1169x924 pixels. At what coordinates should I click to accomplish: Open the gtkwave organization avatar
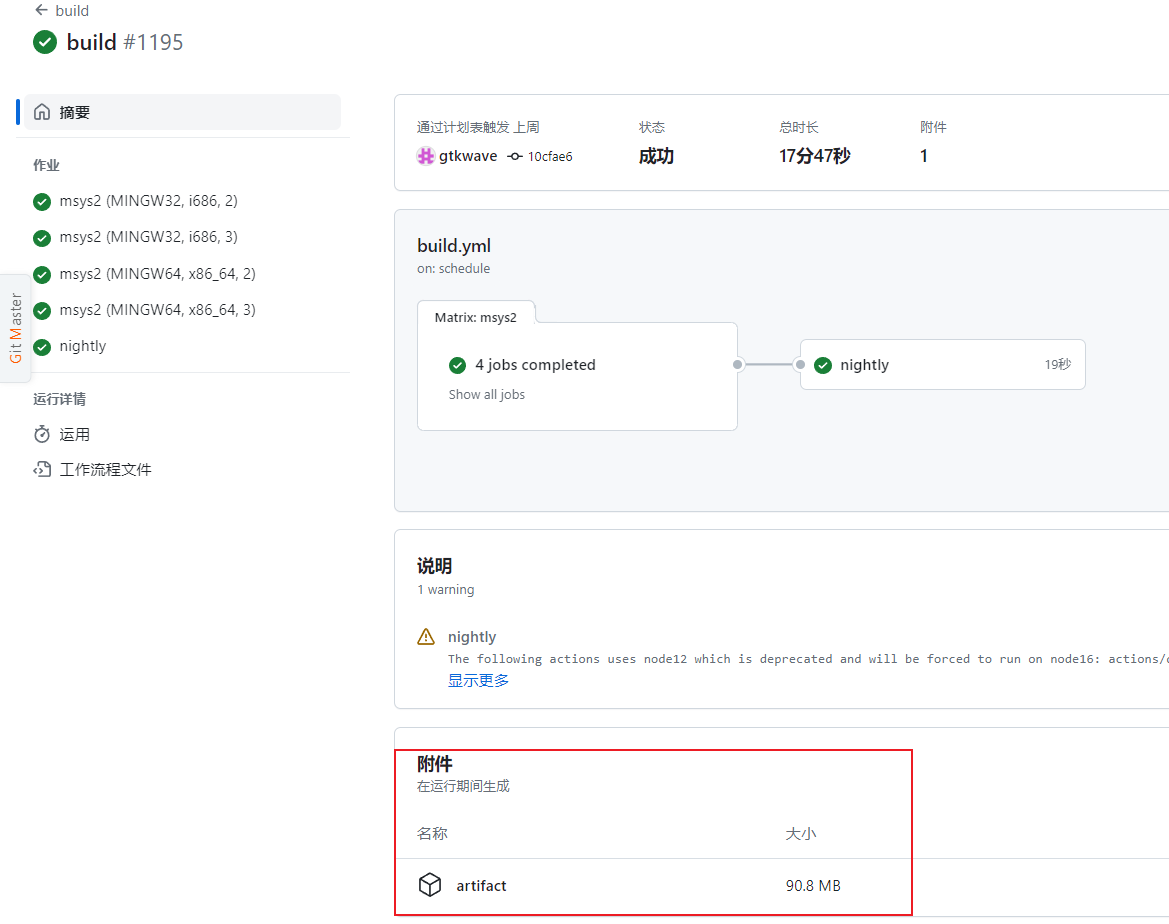pyautogui.click(x=425, y=156)
